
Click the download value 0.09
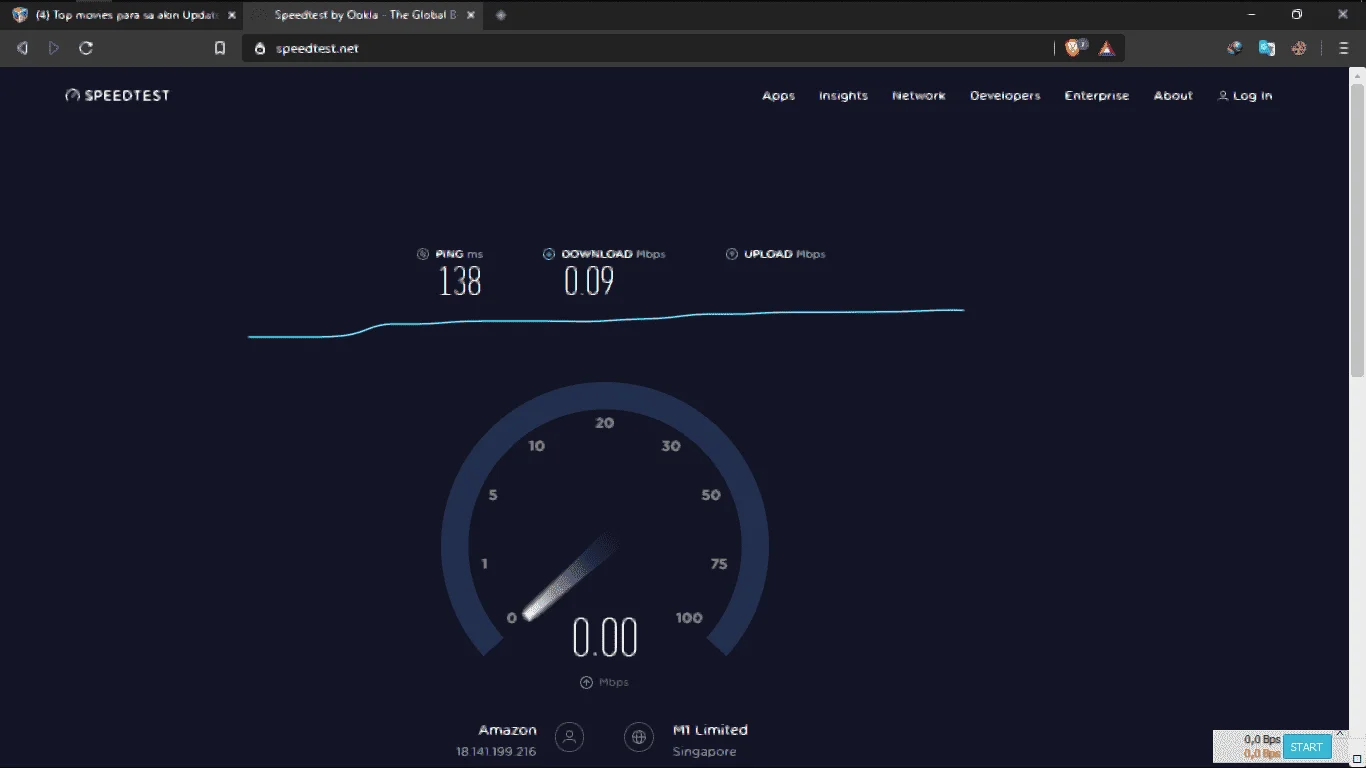point(589,282)
